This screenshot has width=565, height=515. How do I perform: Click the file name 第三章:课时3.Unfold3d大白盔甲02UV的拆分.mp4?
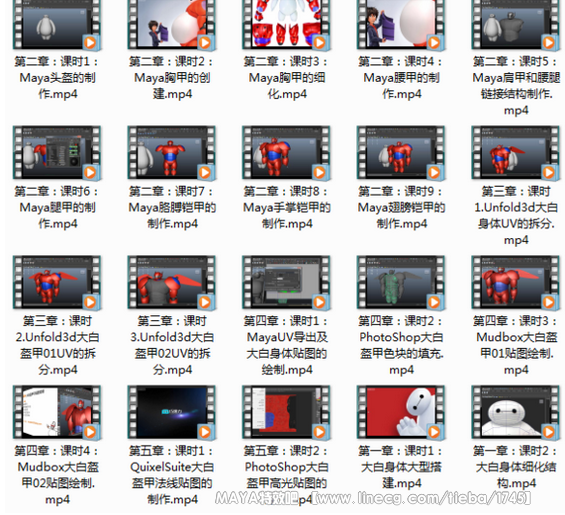(172, 345)
